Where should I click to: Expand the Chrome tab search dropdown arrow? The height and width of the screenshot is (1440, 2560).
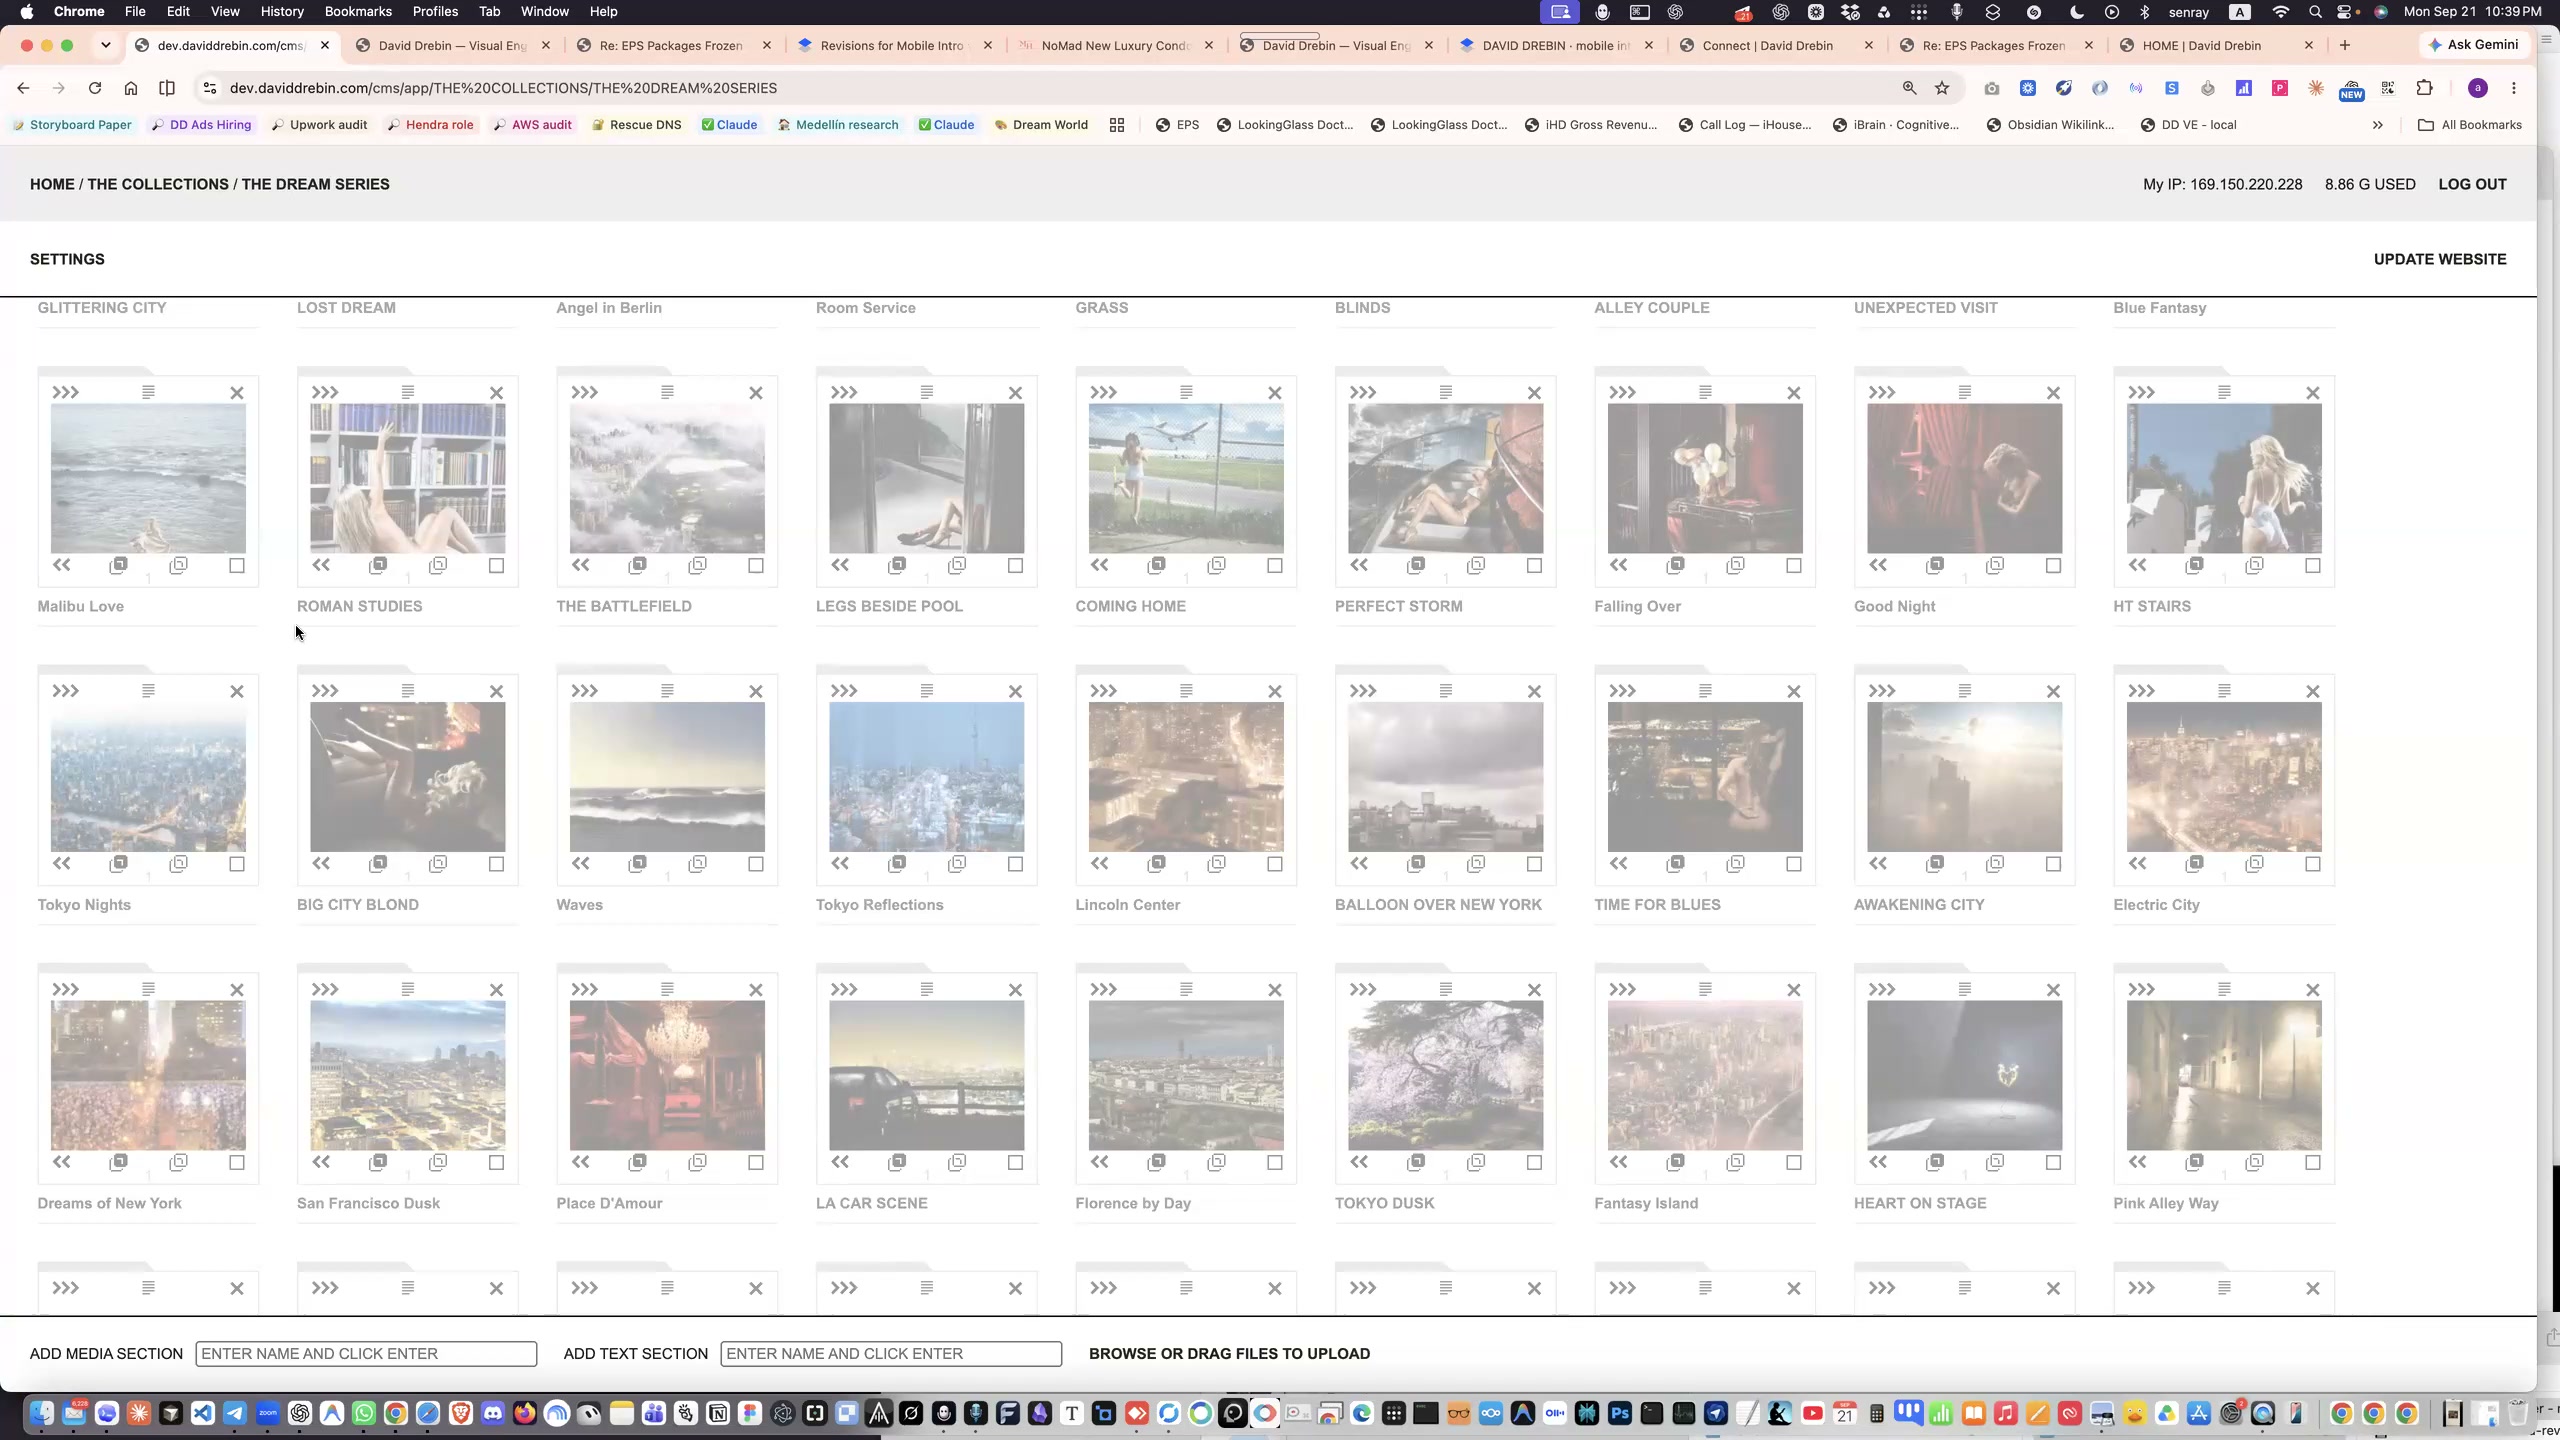(106, 45)
